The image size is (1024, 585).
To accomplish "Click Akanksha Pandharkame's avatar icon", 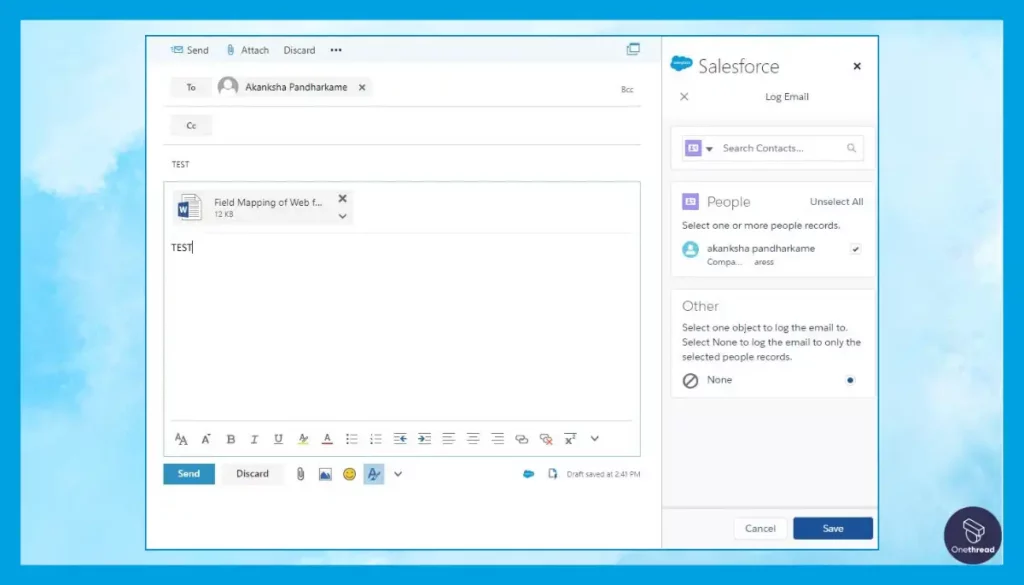I will click(228, 87).
